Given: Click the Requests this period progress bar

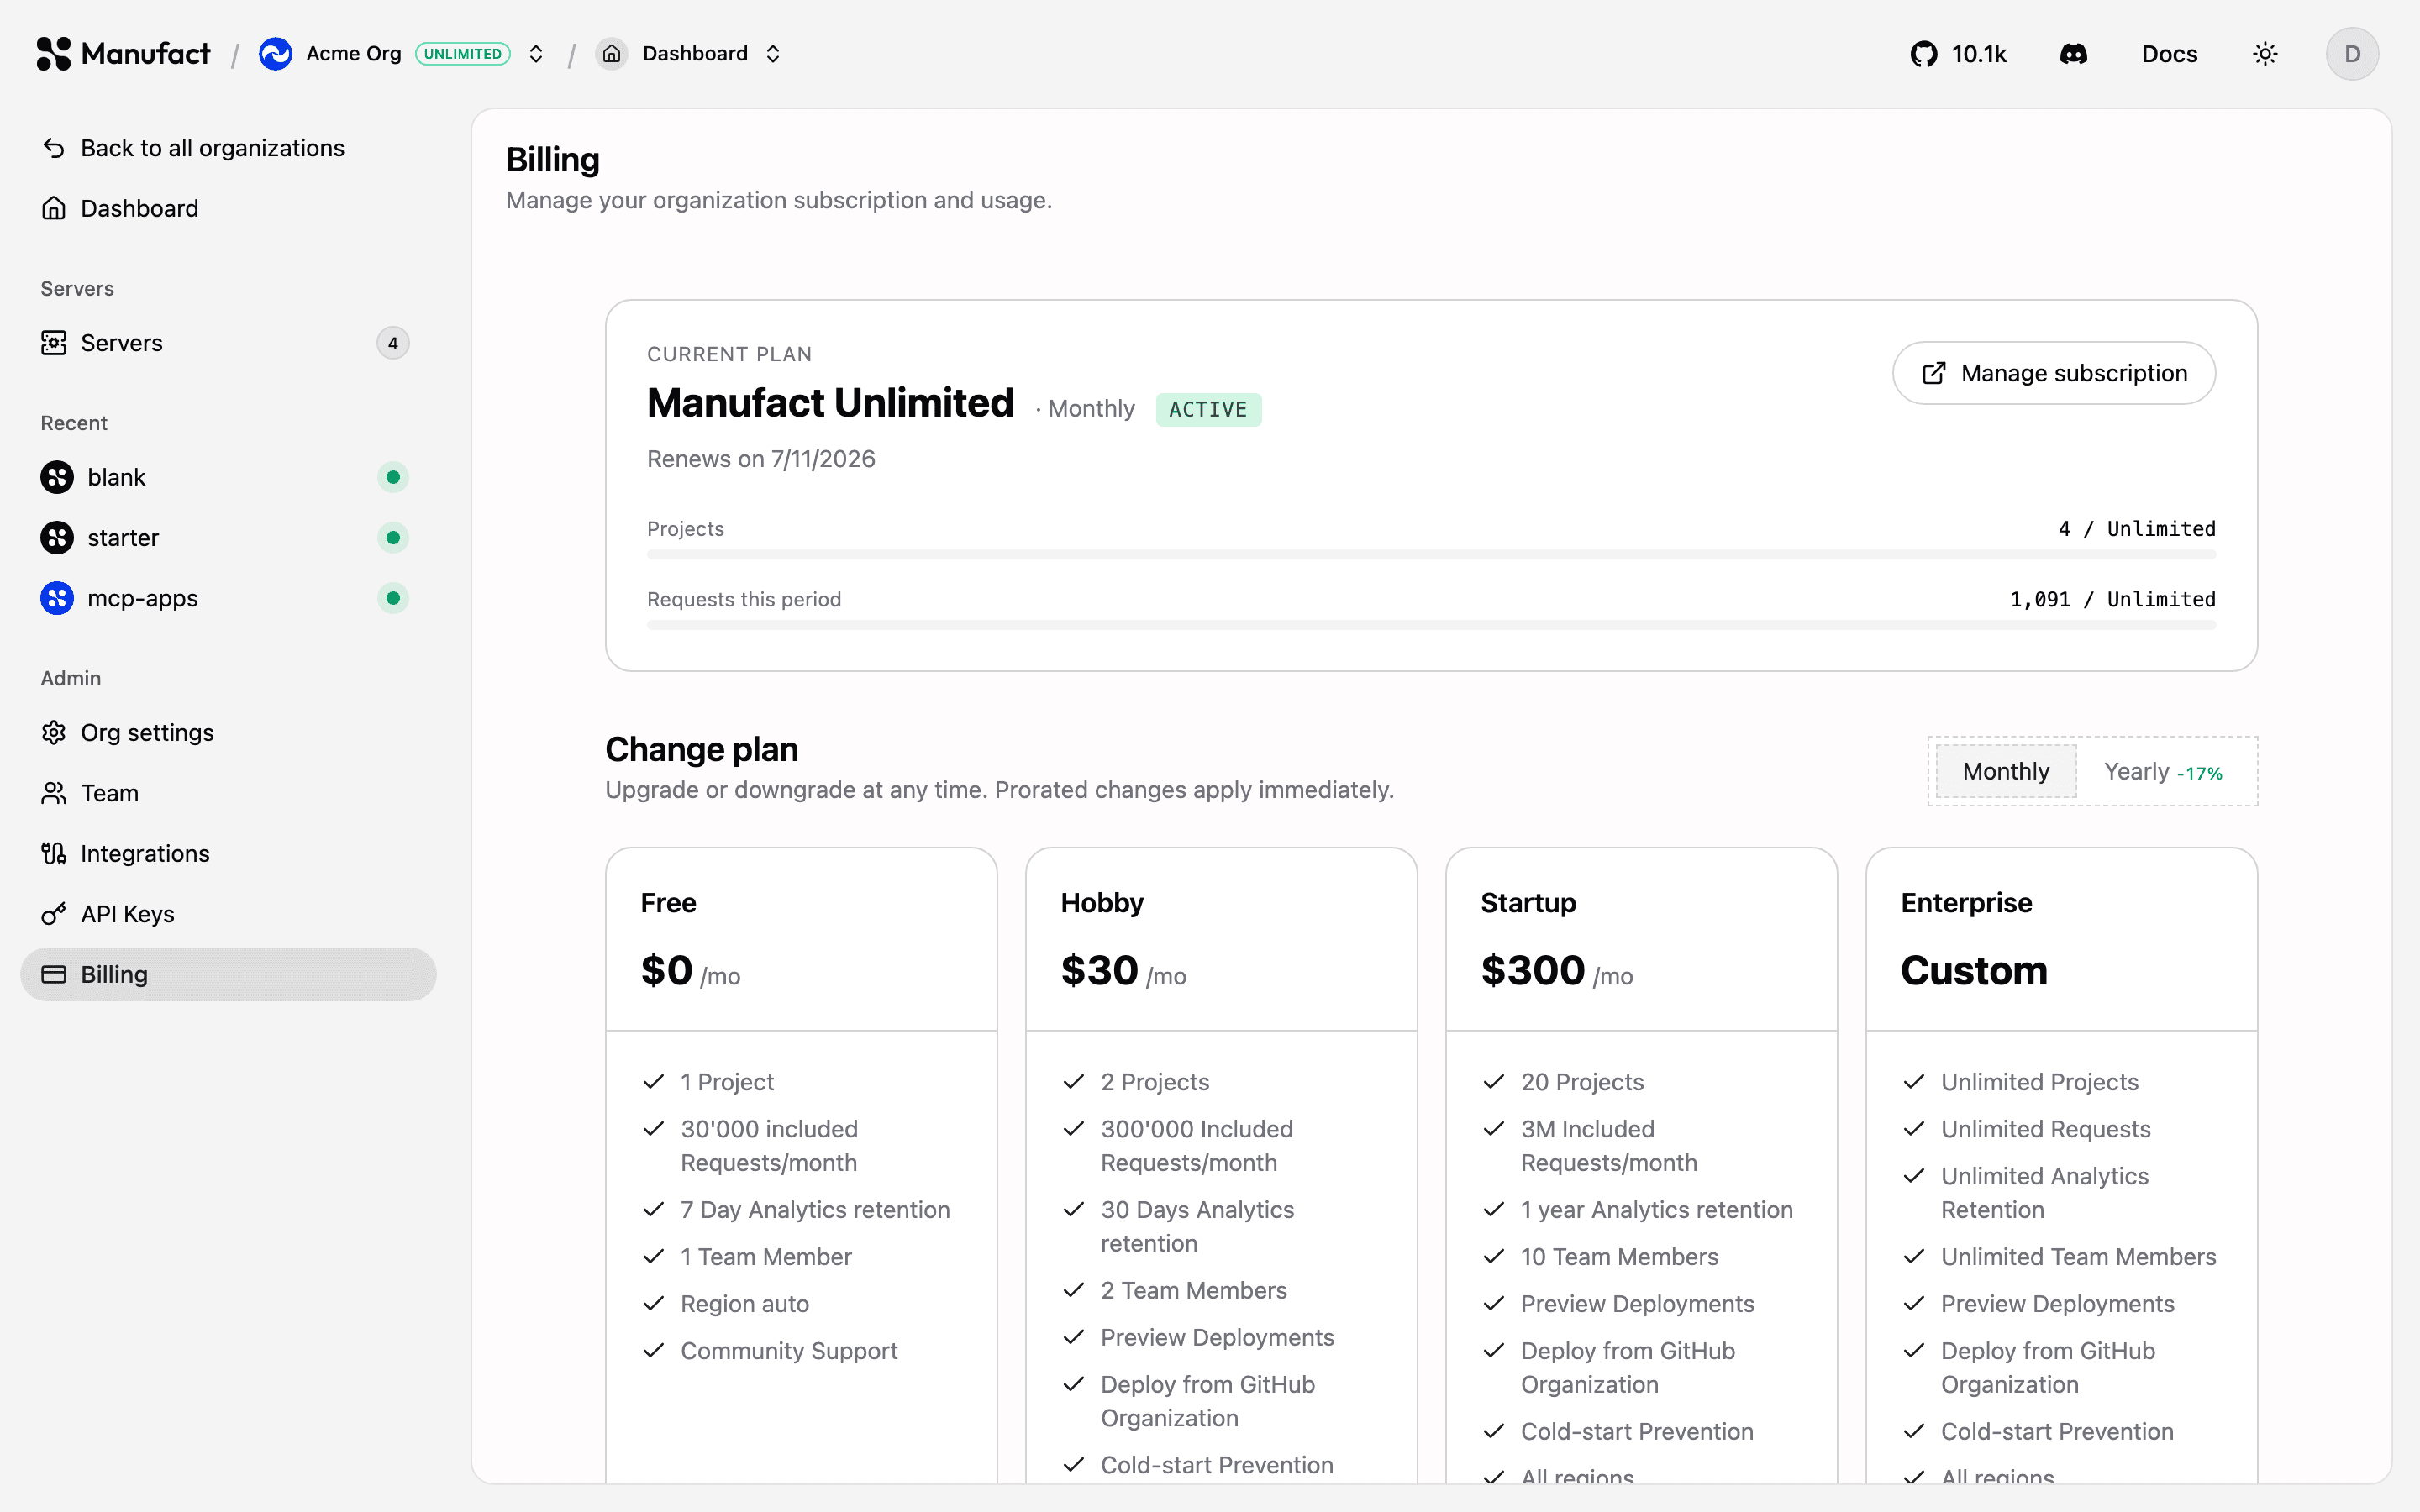Looking at the screenshot, I should (1431, 625).
